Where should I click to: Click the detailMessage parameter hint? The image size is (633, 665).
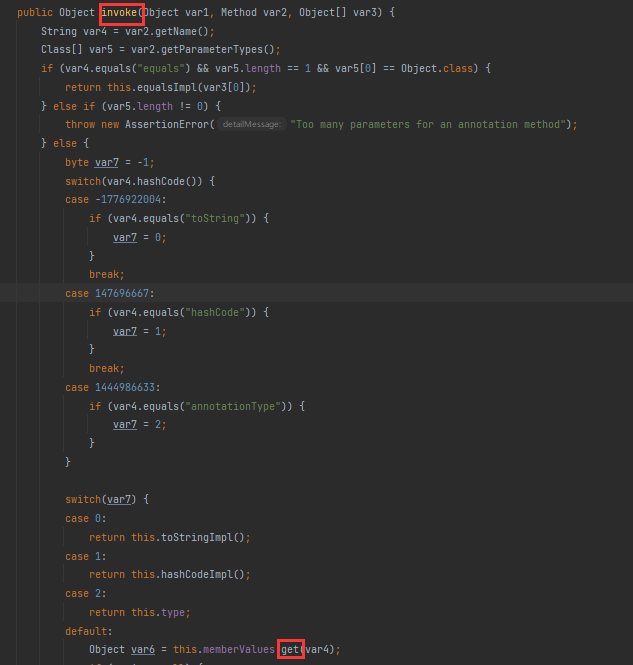point(251,124)
